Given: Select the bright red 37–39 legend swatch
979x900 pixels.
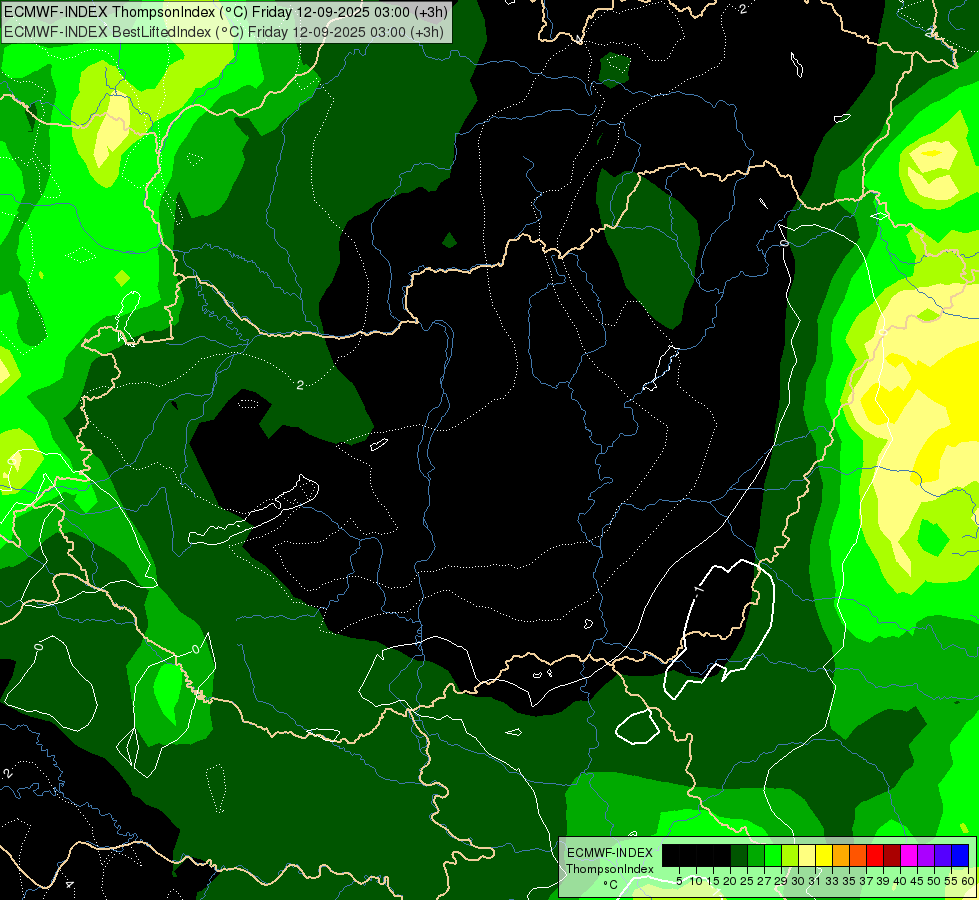Looking at the screenshot, I should (875, 855).
